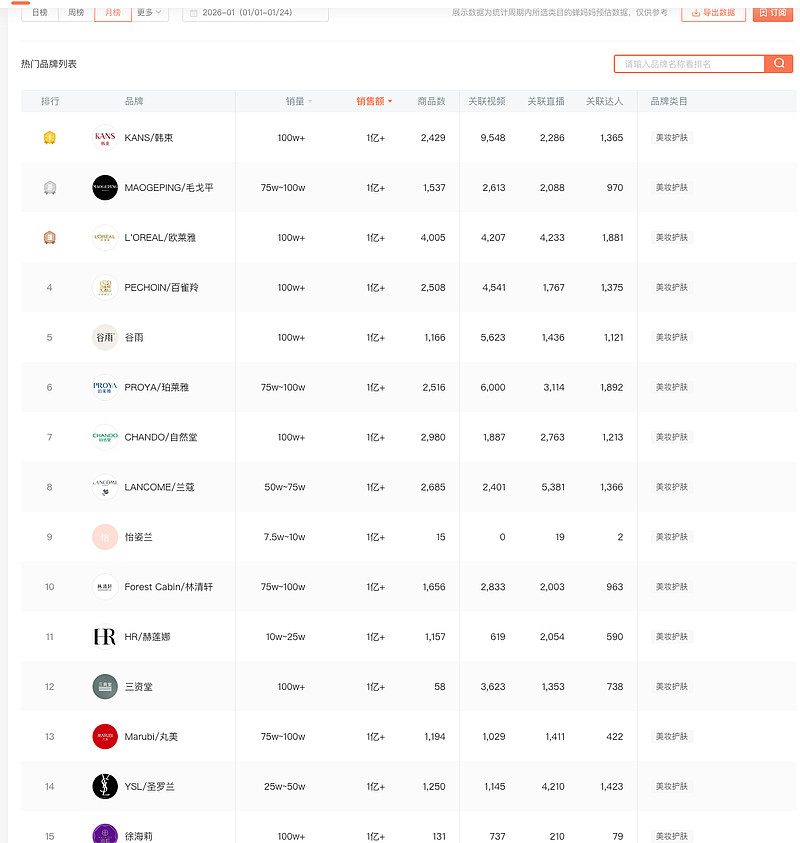The height and width of the screenshot is (843, 800).
Task: Open the YSL/圣罗兰 brand logo
Action: [x=105, y=787]
